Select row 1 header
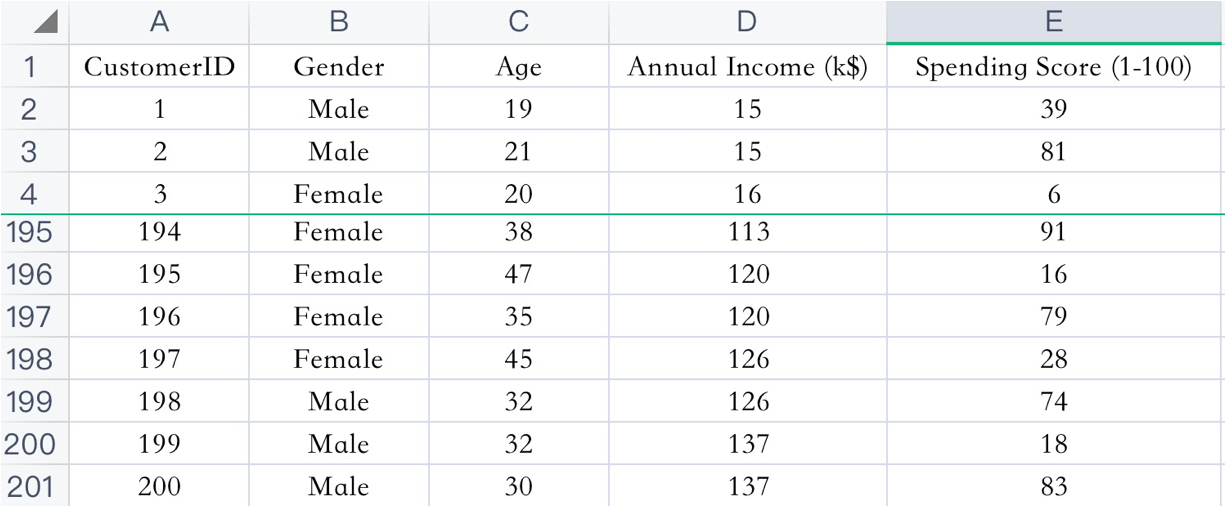Viewport: 1226px width, 506px height. 29,67
